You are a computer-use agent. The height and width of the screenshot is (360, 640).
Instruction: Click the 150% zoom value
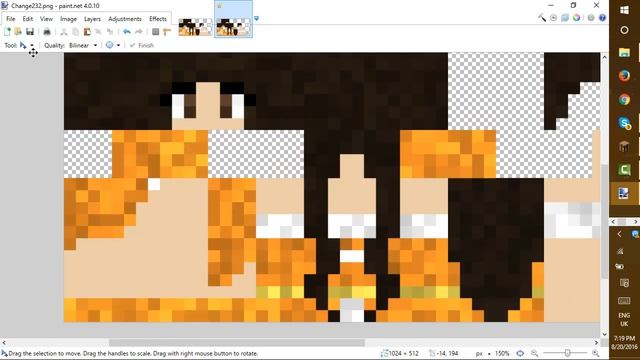click(502, 353)
